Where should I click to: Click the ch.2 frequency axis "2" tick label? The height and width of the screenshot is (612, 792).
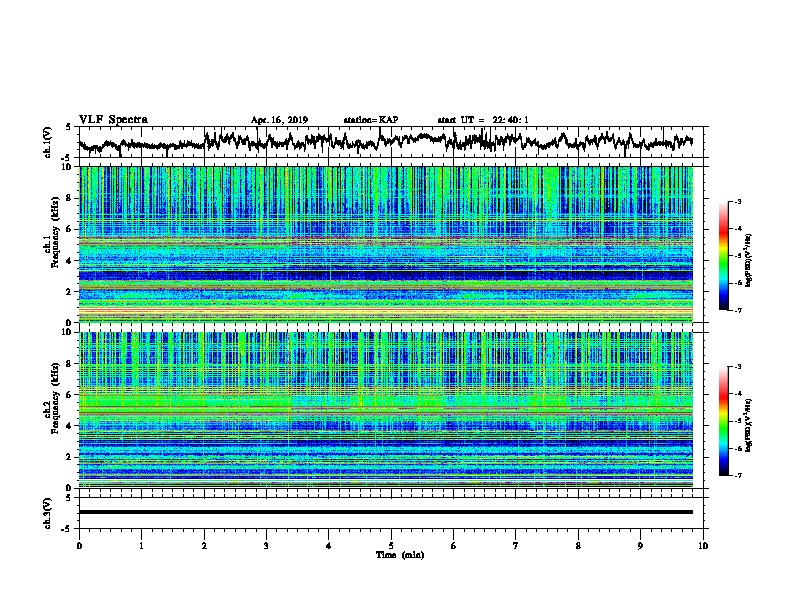point(70,457)
